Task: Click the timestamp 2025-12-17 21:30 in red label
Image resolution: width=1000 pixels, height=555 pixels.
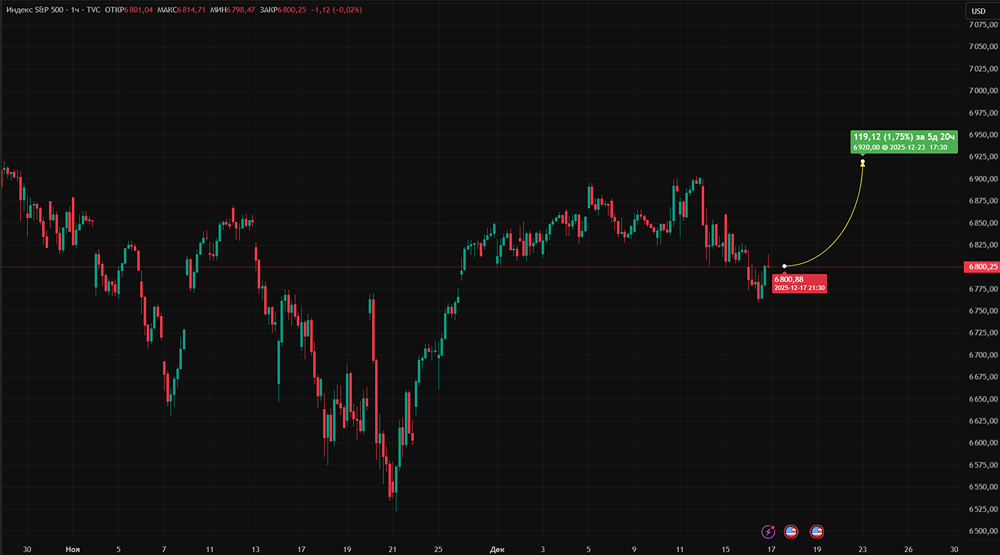Action: (x=800, y=288)
